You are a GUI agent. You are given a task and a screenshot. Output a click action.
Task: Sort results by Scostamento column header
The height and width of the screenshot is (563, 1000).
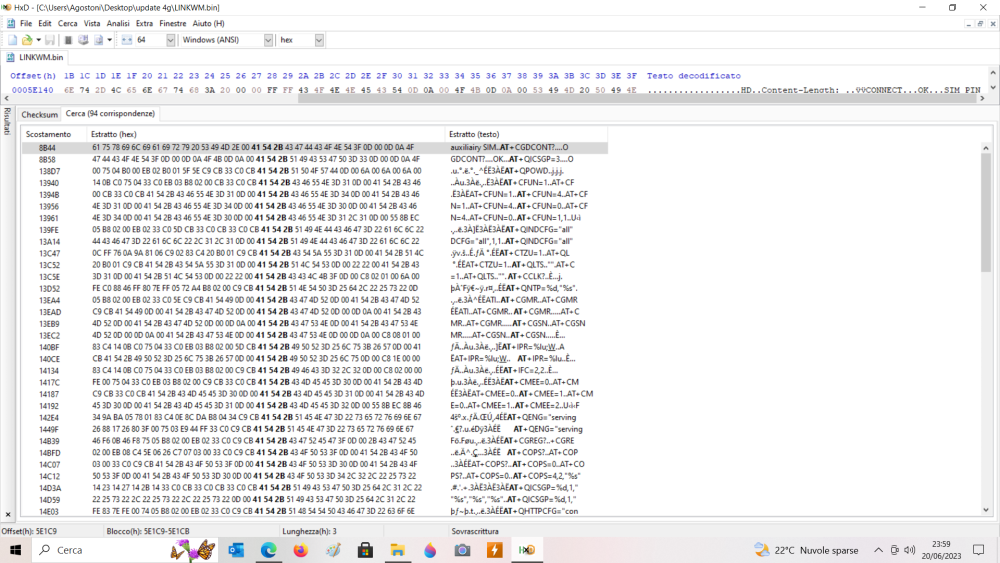pos(49,134)
